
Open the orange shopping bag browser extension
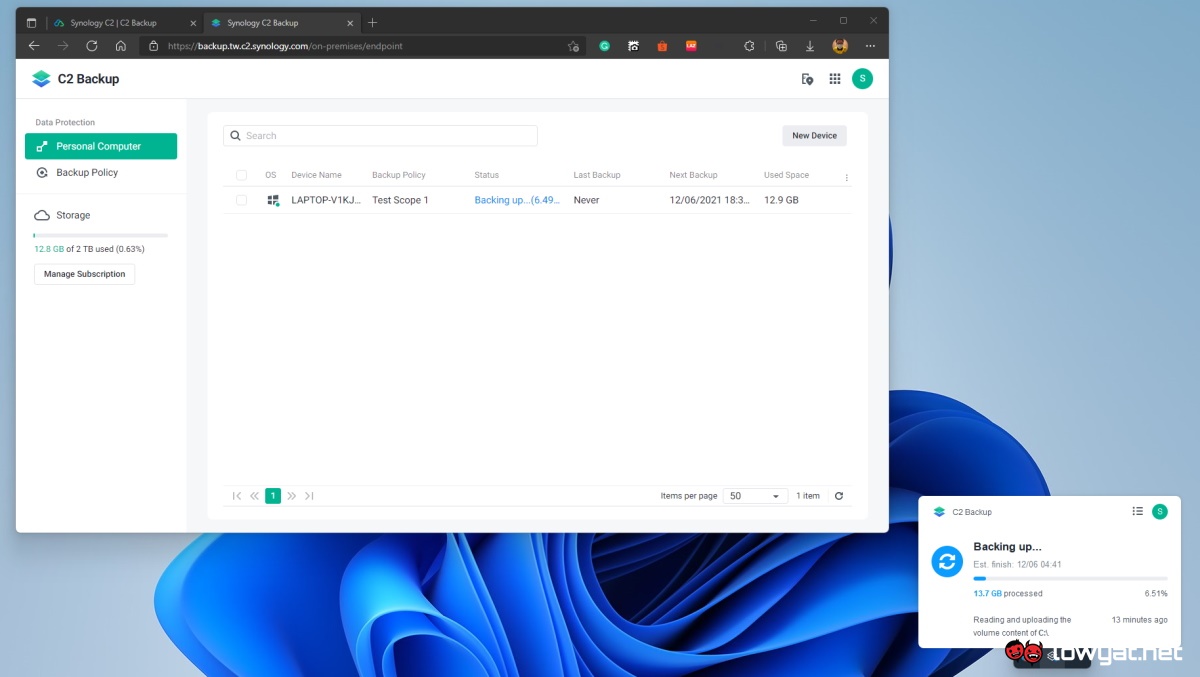[662, 46]
